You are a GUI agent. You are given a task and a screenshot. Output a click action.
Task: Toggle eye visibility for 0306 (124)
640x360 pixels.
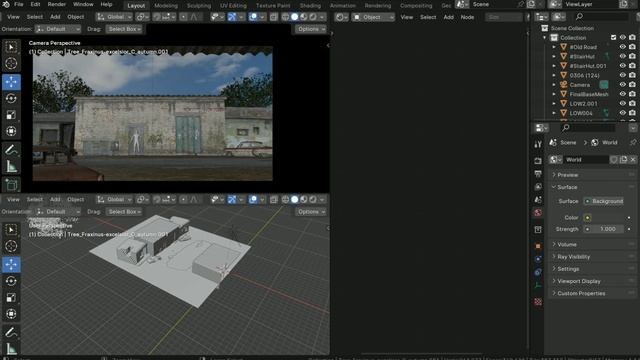(x=622, y=75)
